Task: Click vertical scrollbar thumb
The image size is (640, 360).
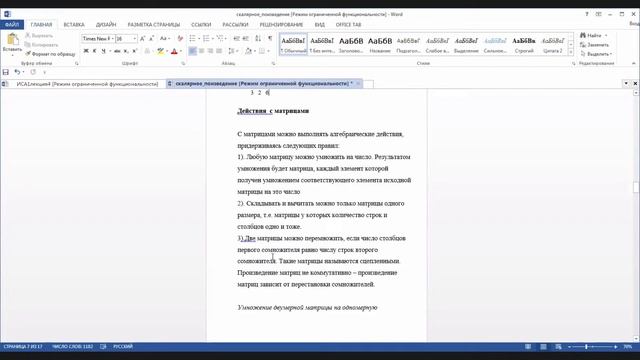Action: click(x=636, y=187)
